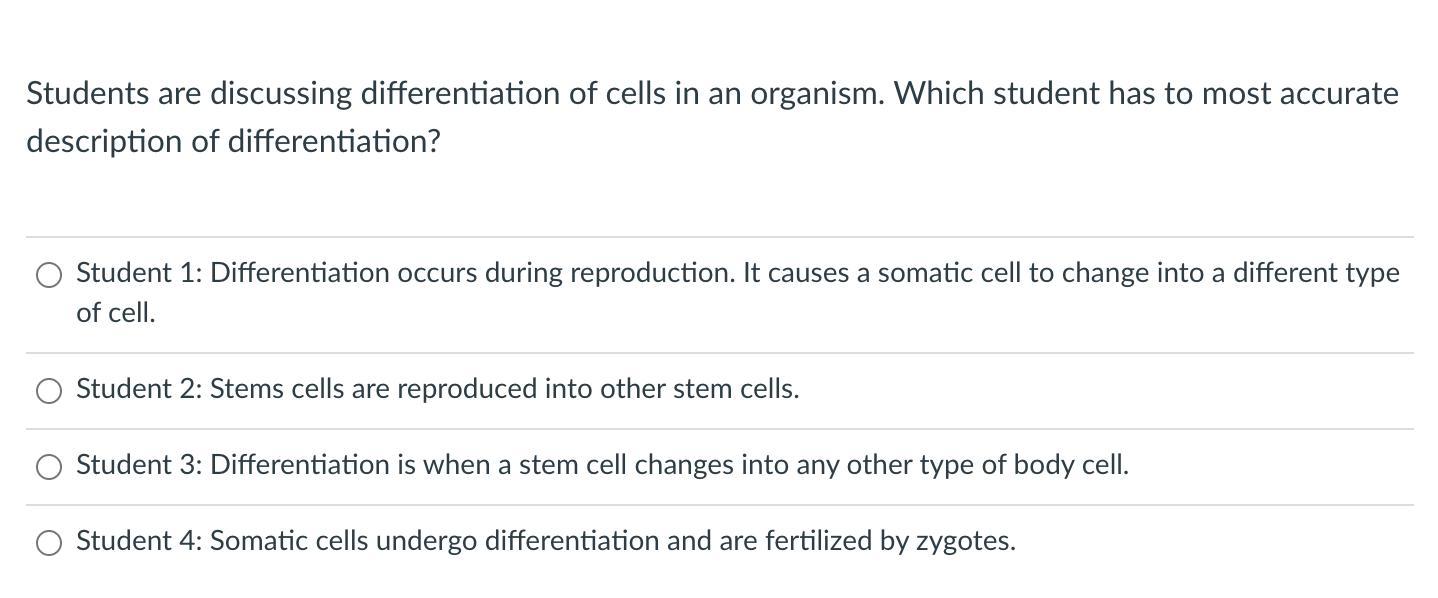The height and width of the screenshot is (598, 1438).
Task: Pick the Student 4 radio circle
Action: [49, 543]
